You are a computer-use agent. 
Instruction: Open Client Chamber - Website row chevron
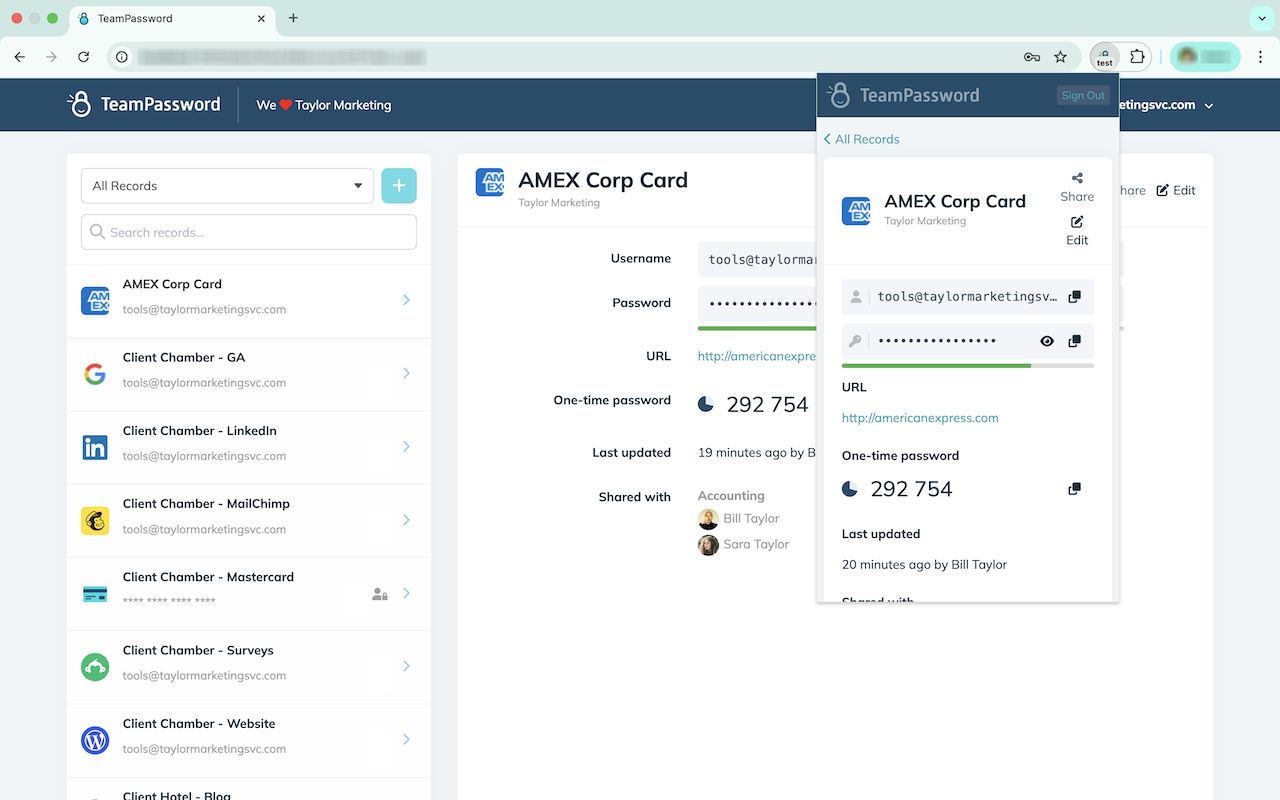tap(406, 739)
